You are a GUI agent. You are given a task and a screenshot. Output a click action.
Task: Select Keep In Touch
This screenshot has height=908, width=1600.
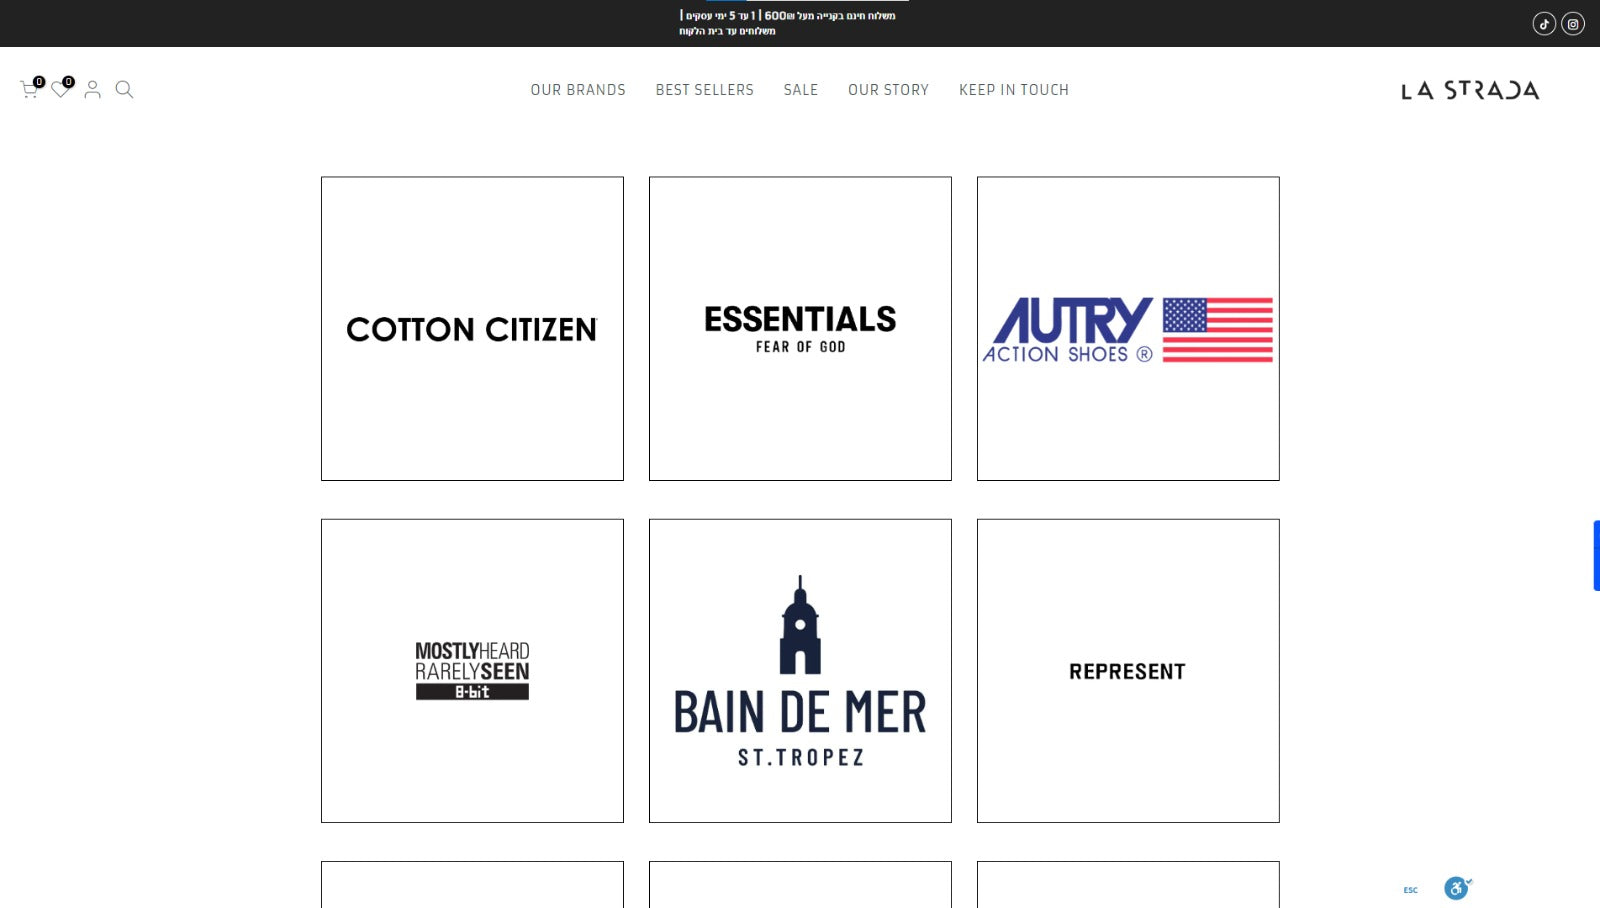[1013, 90]
